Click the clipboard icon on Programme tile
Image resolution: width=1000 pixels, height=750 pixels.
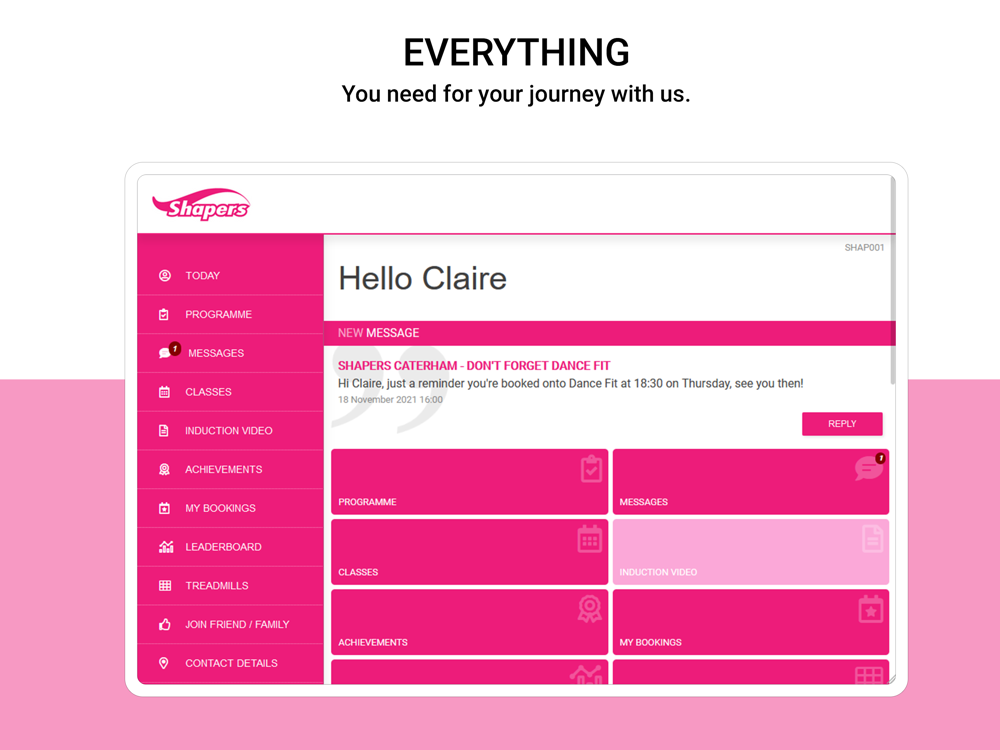[x=591, y=469]
